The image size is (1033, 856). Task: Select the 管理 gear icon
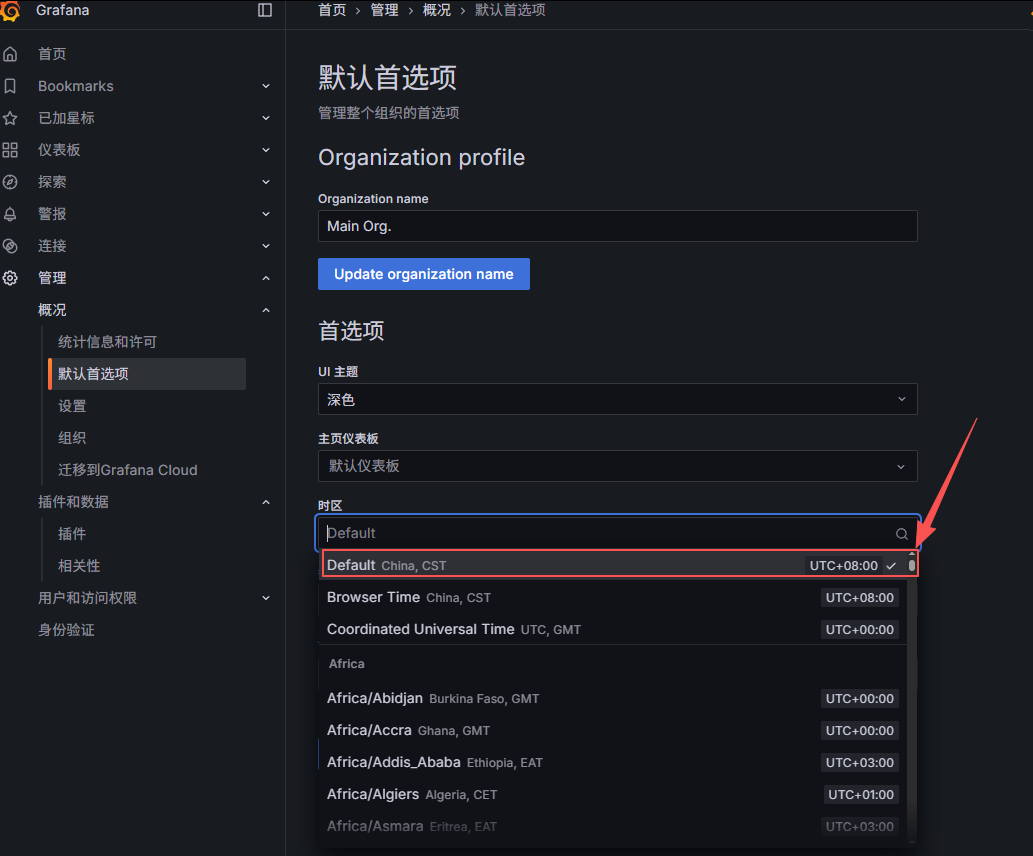tap(12, 277)
